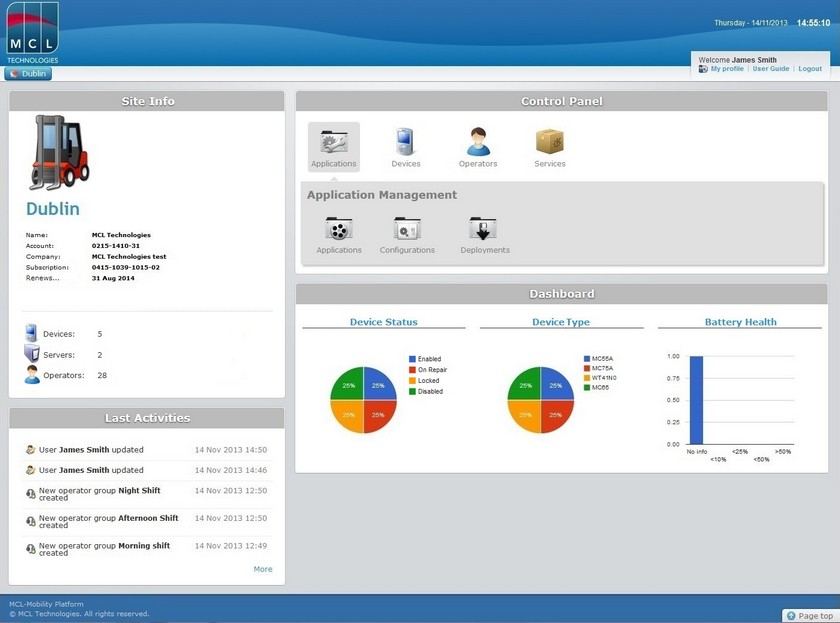
Task: Click the Page top arrow icon
Action: pos(791,616)
